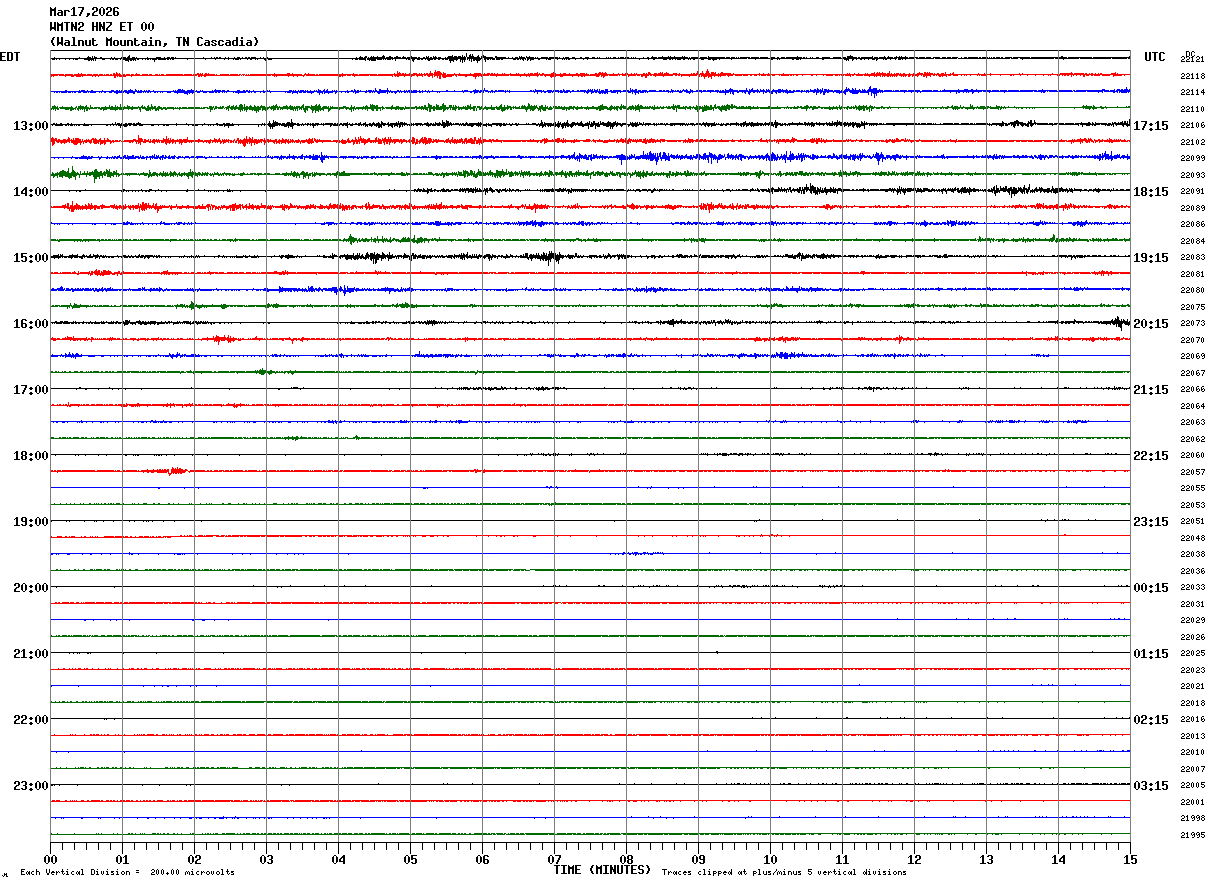Select DC offset value "22016"
The height and width of the screenshot is (886, 1210).
point(1193,720)
